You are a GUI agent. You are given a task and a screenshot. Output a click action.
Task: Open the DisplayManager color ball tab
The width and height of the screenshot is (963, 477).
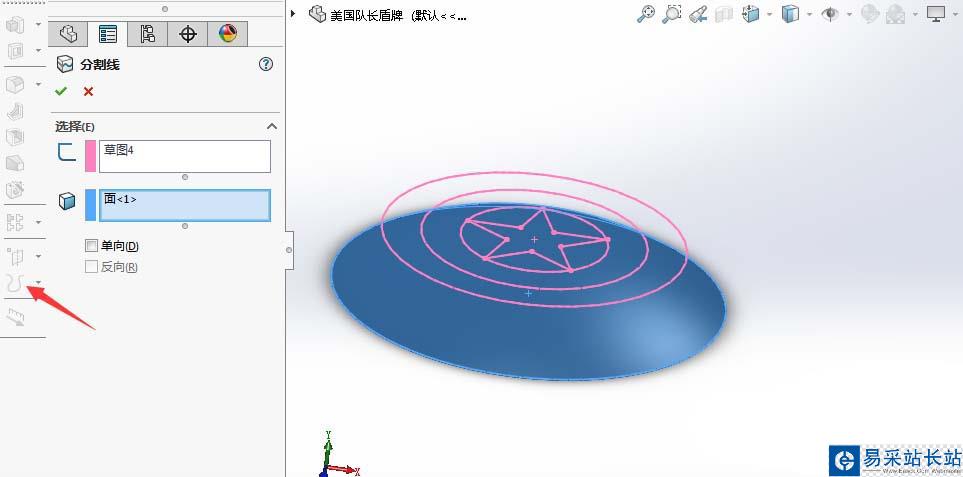point(228,34)
